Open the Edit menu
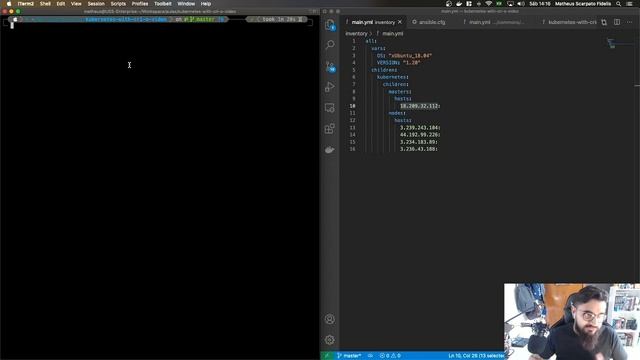 point(61,4)
